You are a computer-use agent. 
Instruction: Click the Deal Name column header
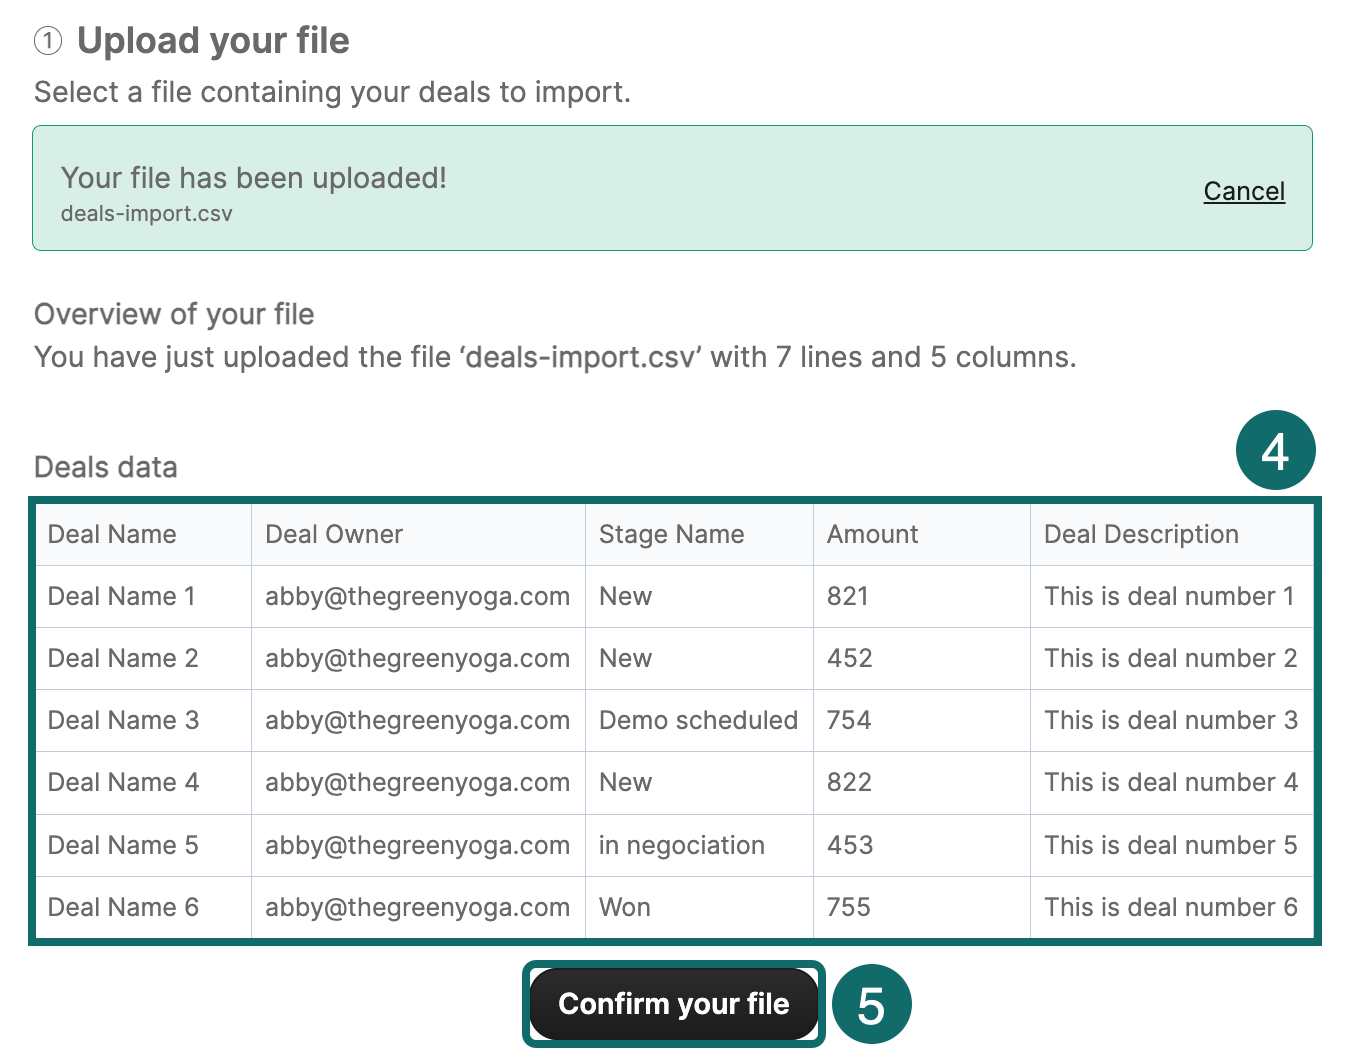pyautogui.click(x=112, y=534)
